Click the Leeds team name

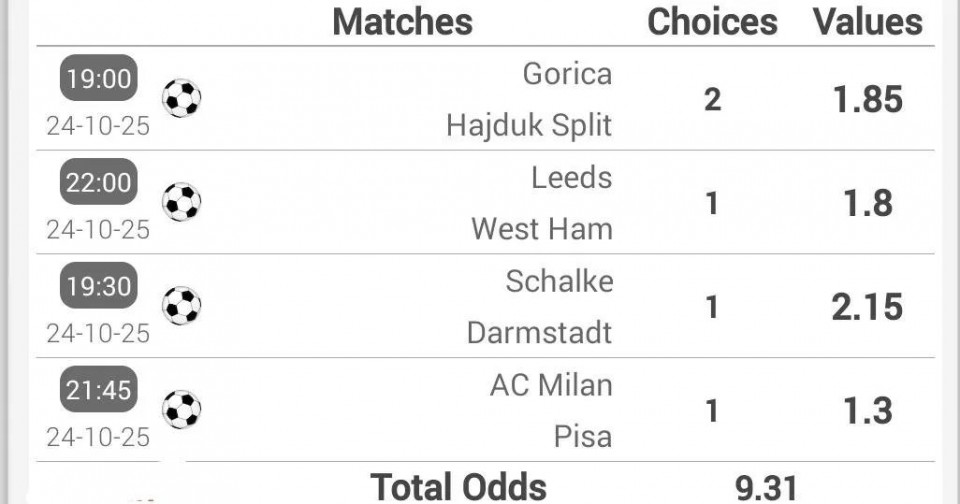[x=571, y=178]
